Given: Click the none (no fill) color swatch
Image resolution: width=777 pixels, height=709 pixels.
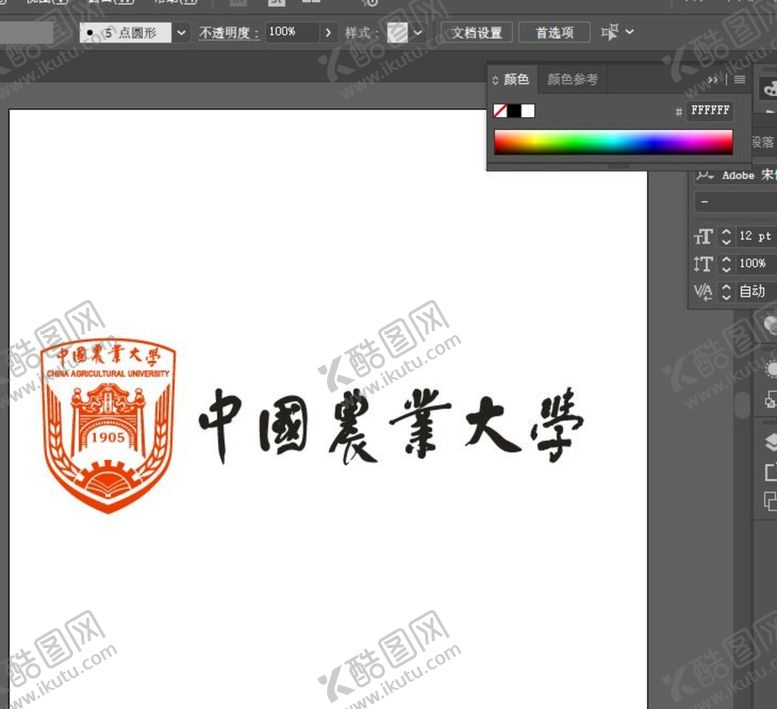Looking at the screenshot, I should (500, 111).
